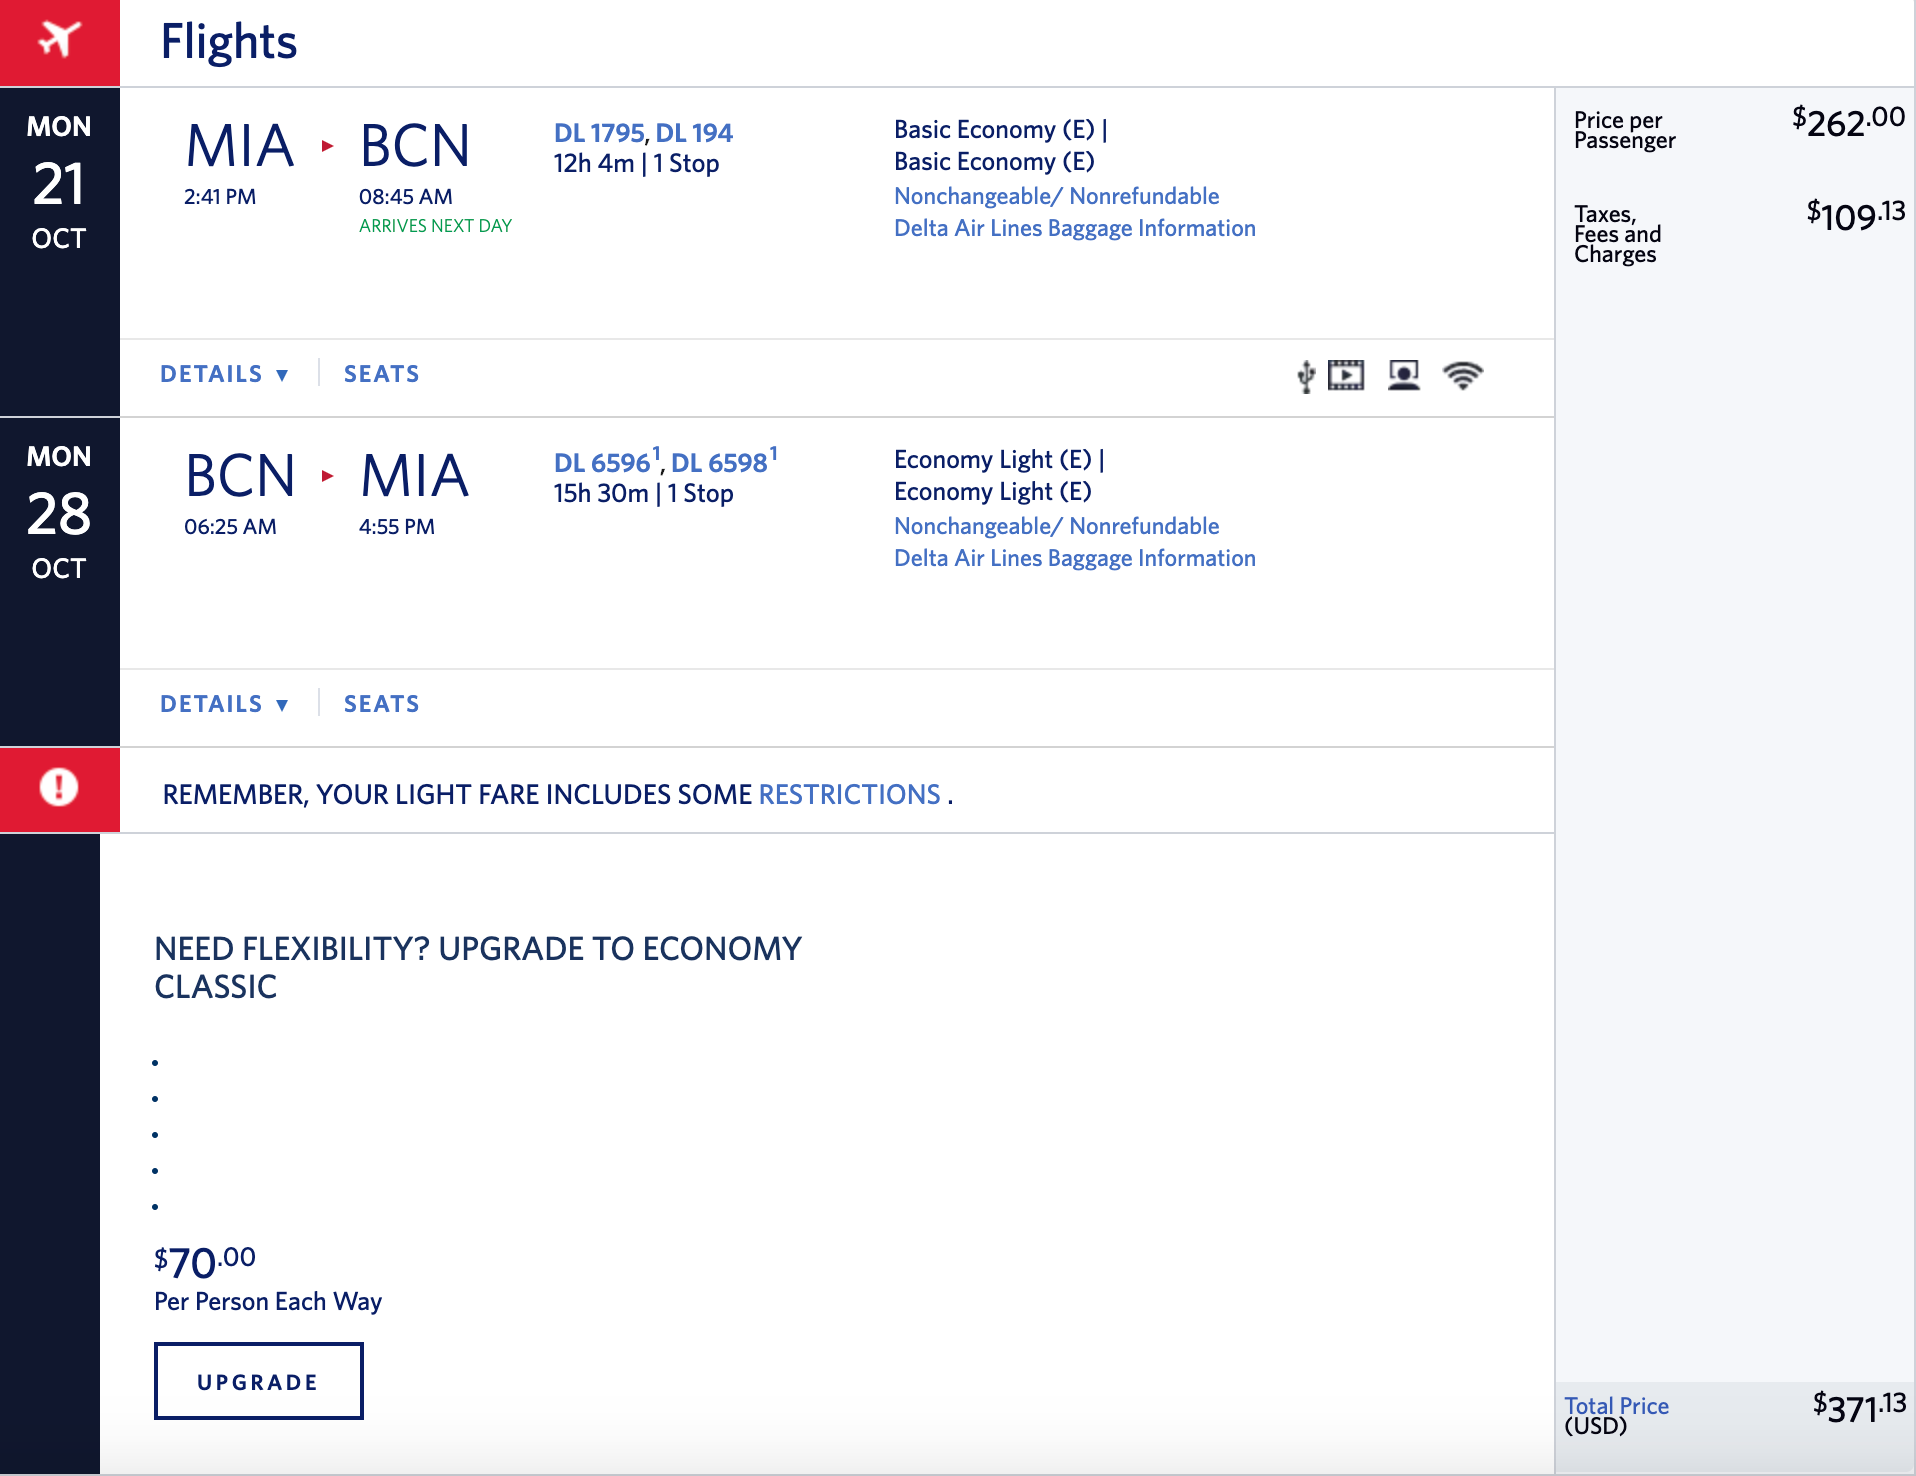Open Nonchangeable/Nonrefundable link for Economy Light flight
This screenshot has width=1916, height=1476.
(1057, 526)
